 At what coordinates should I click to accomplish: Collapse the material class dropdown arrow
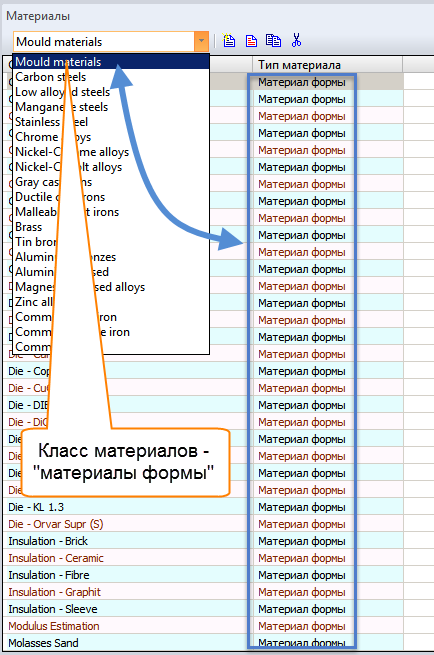click(201, 41)
